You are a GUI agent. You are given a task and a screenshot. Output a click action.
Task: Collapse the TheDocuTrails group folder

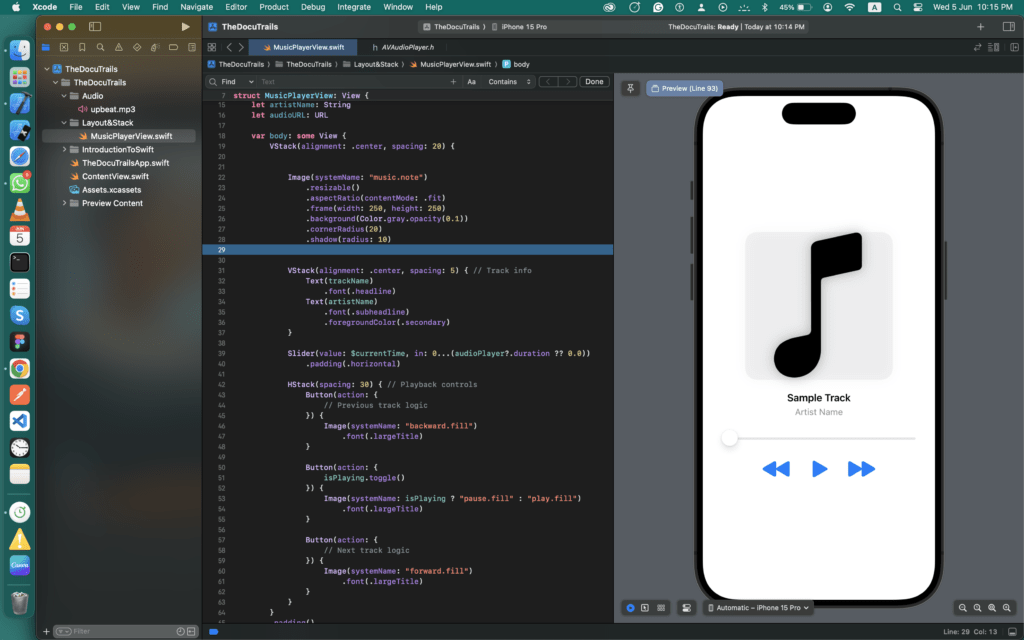56,82
